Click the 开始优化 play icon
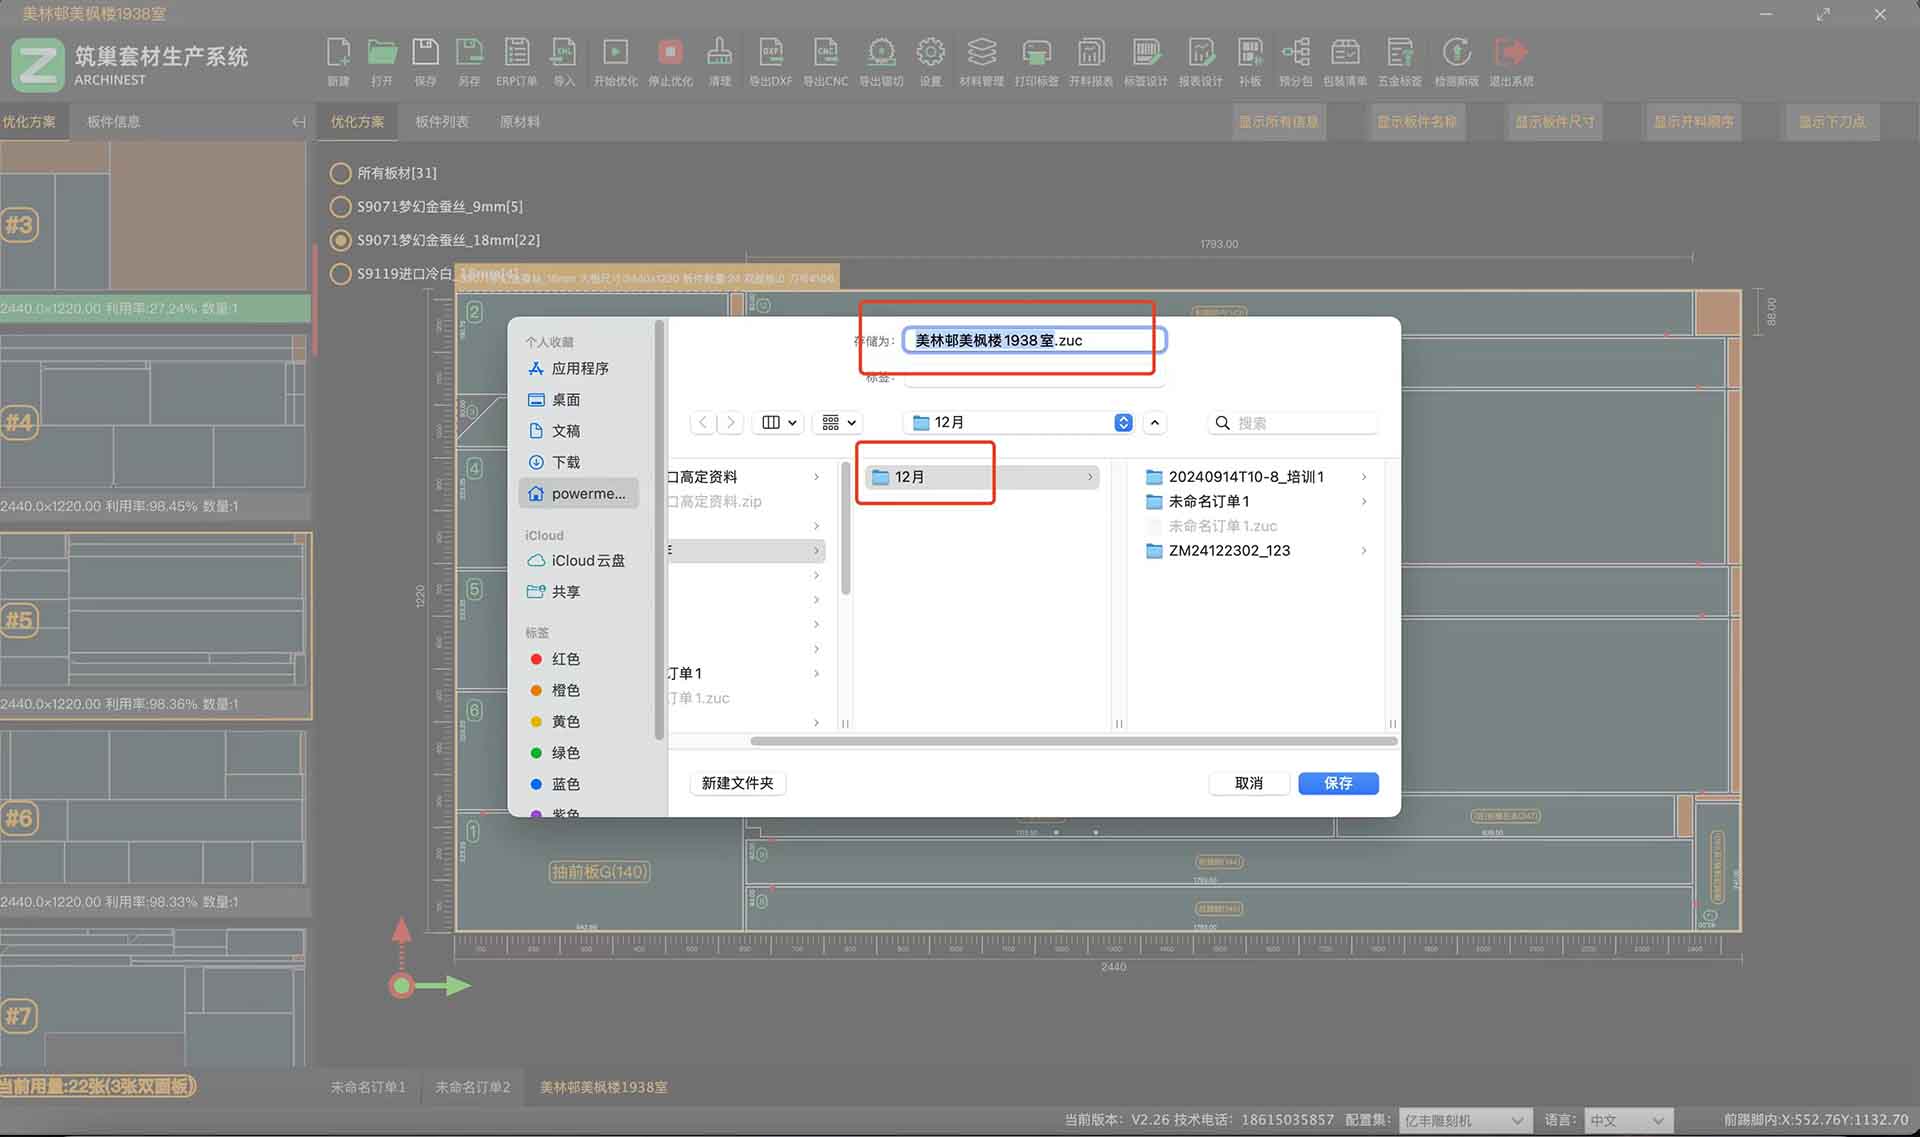This screenshot has width=1920, height=1137. [x=615, y=53]
